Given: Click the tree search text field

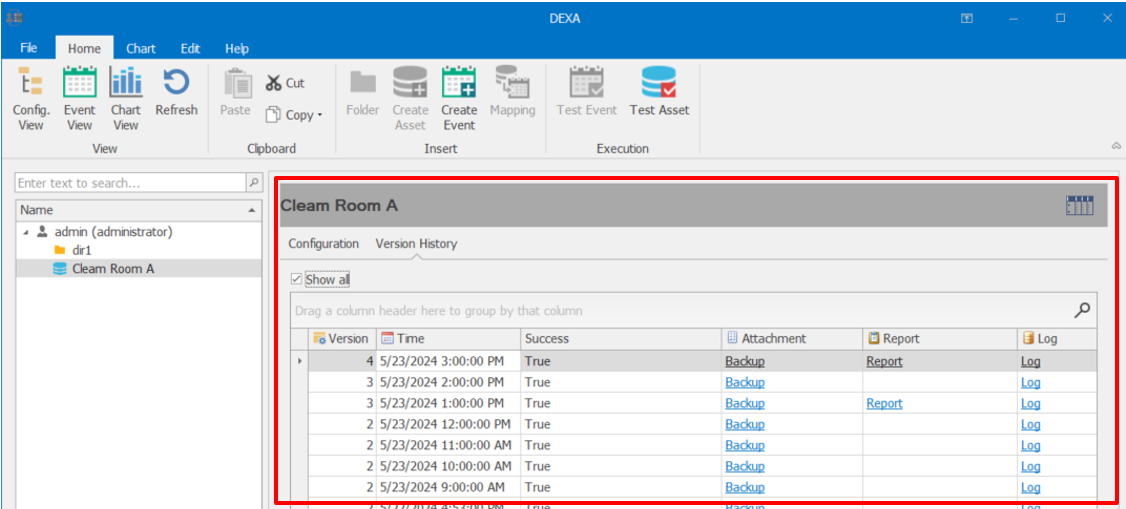Looking at the screenshot, I should click(130, 183).
